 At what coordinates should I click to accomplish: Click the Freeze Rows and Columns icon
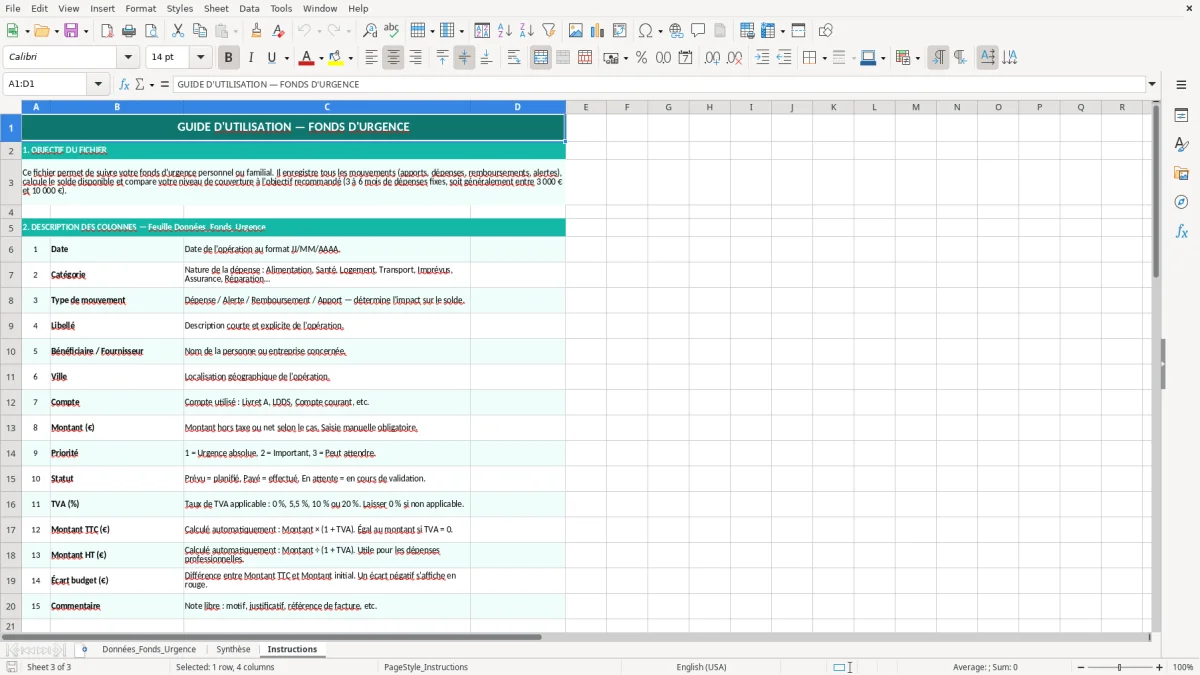coord(768,31)
